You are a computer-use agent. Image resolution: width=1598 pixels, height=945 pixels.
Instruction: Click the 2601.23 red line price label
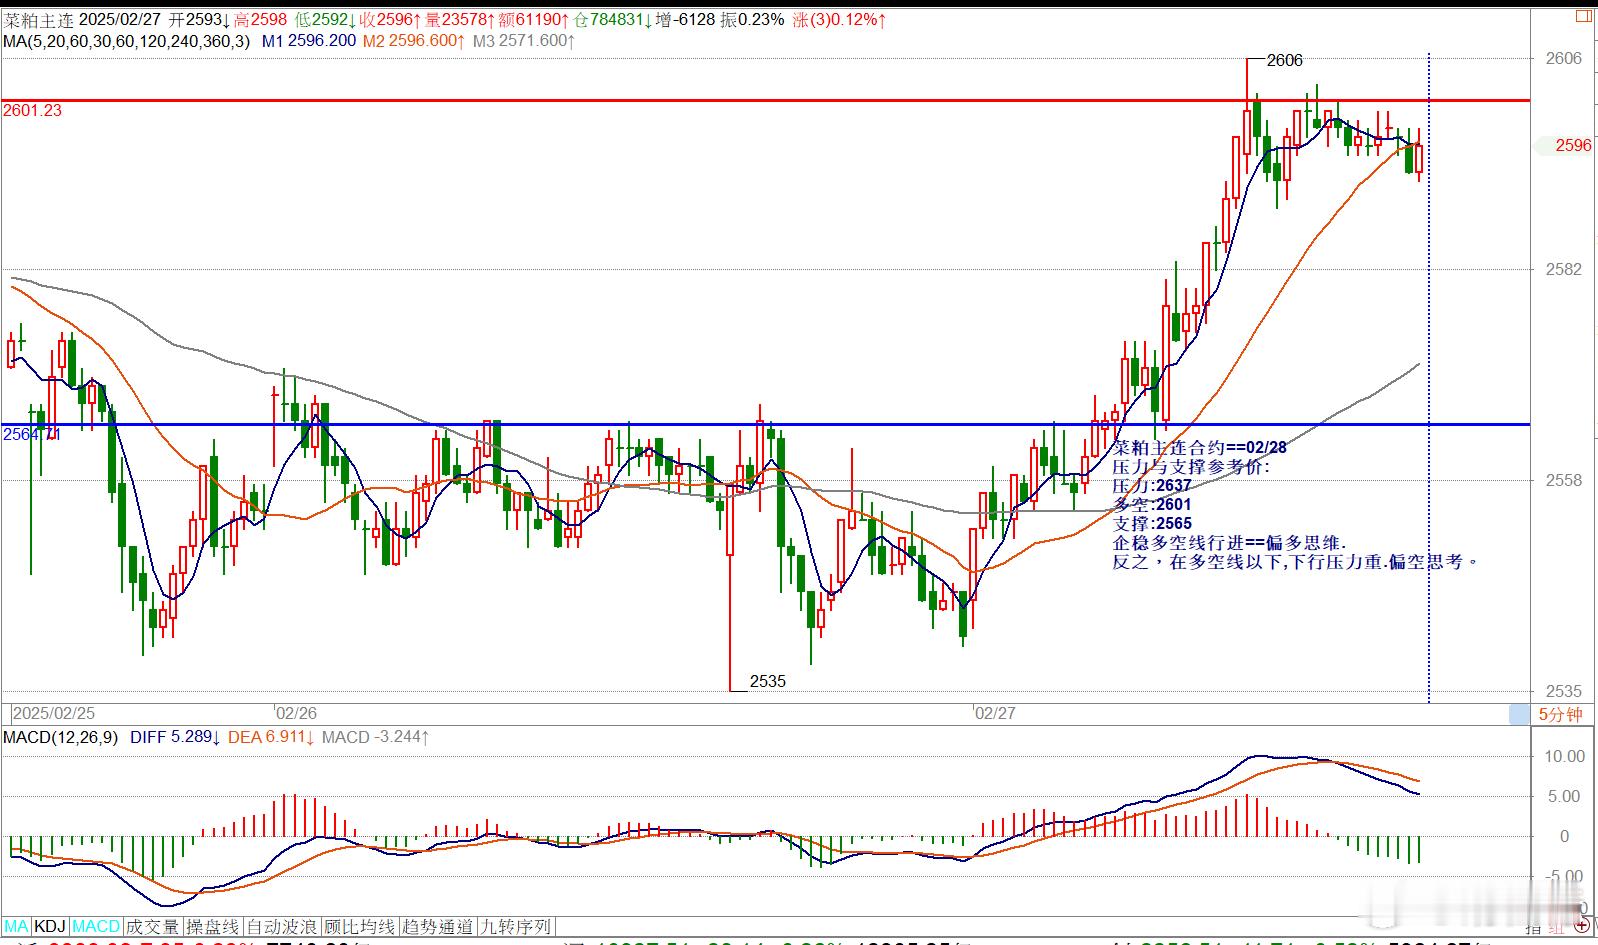click(32, 111)
